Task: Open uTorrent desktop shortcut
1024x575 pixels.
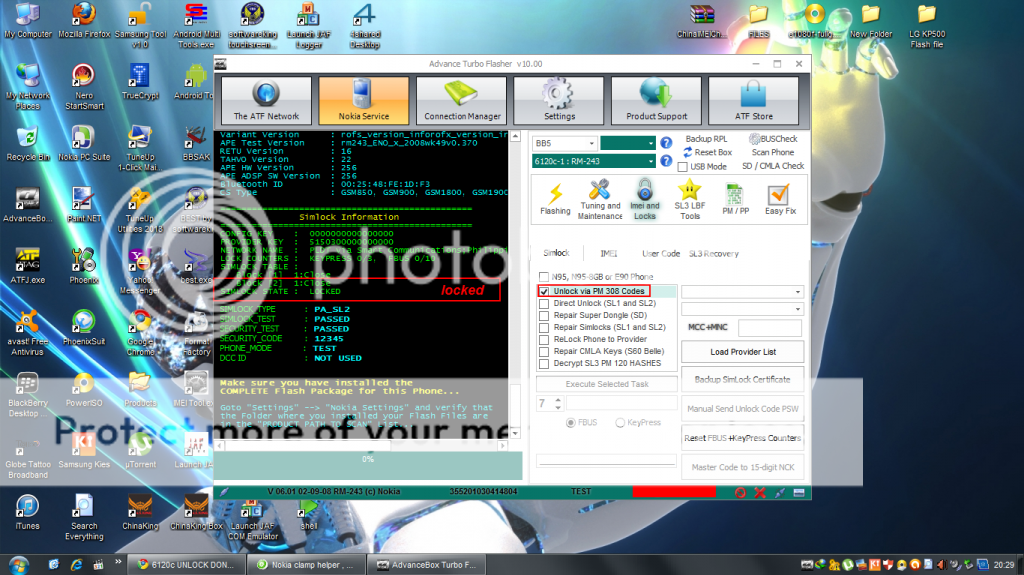Action: pyautogui.click(x=140, y=451)
